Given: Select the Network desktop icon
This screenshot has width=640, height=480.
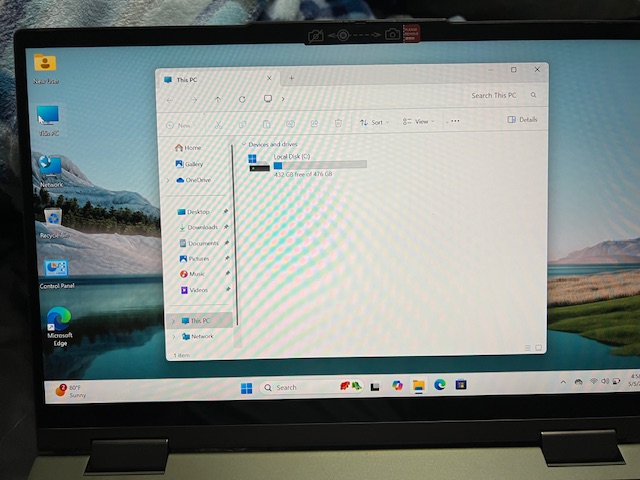Looking at the screenshot, I should pyautogui.click(x=51, y=171).
